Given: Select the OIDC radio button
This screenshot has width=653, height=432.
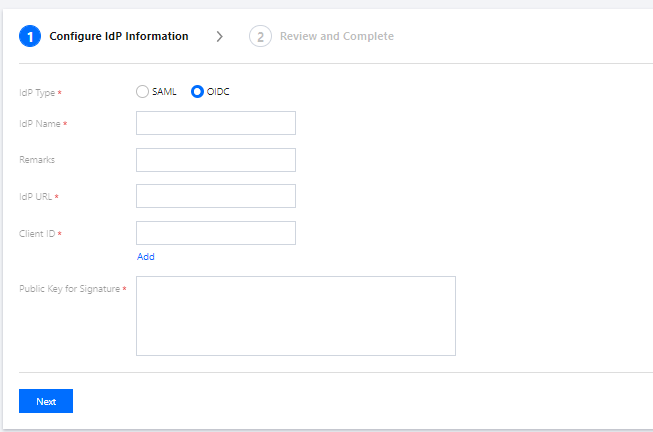Looking at the screenshot, I should tap(197, 92).
